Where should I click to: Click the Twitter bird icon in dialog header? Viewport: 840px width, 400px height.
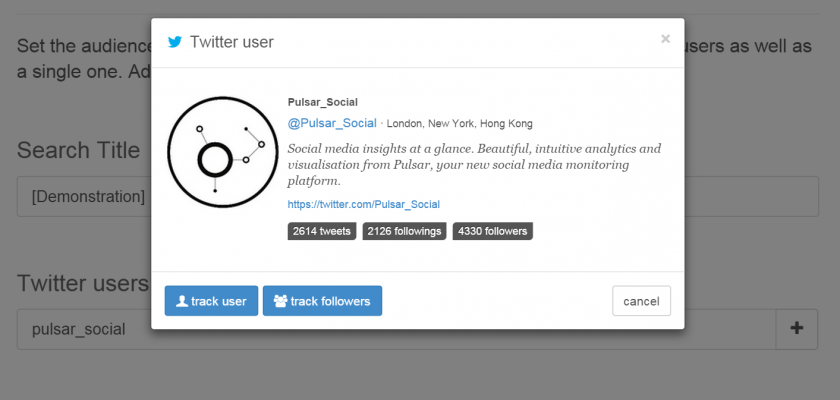[175, 42]
